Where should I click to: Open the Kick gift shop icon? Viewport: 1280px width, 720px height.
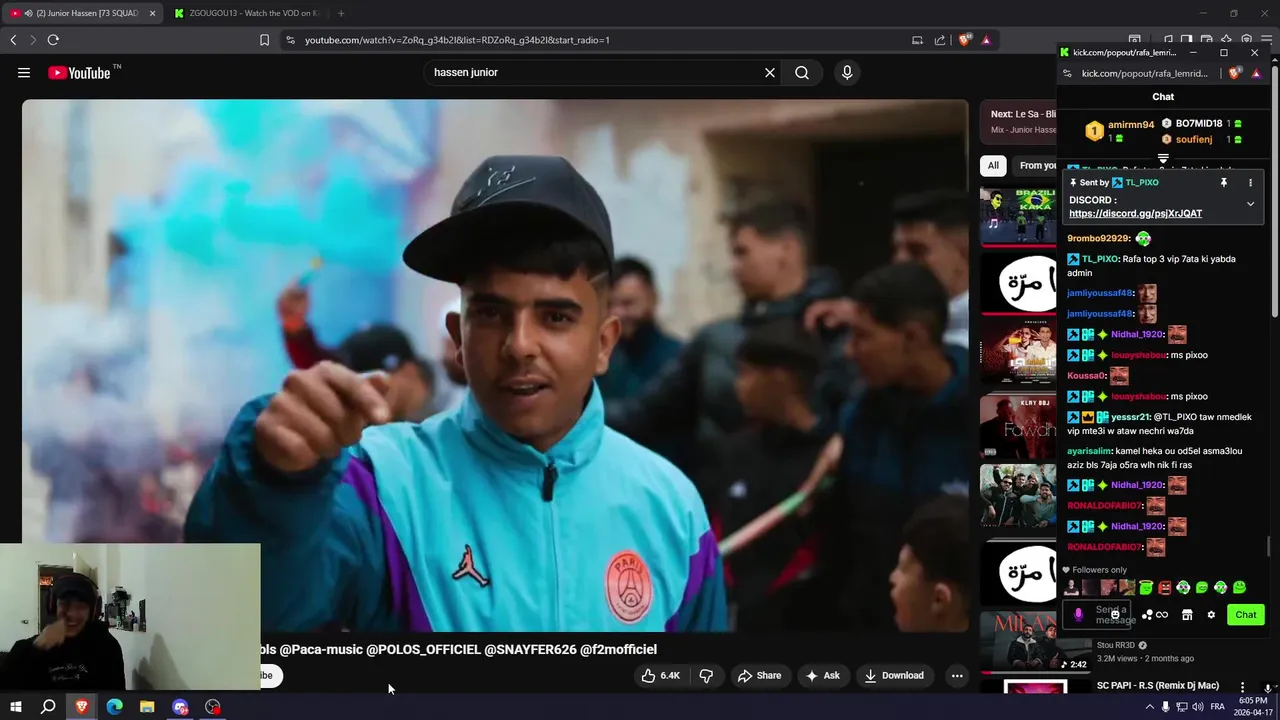(x=1187, y=615)
